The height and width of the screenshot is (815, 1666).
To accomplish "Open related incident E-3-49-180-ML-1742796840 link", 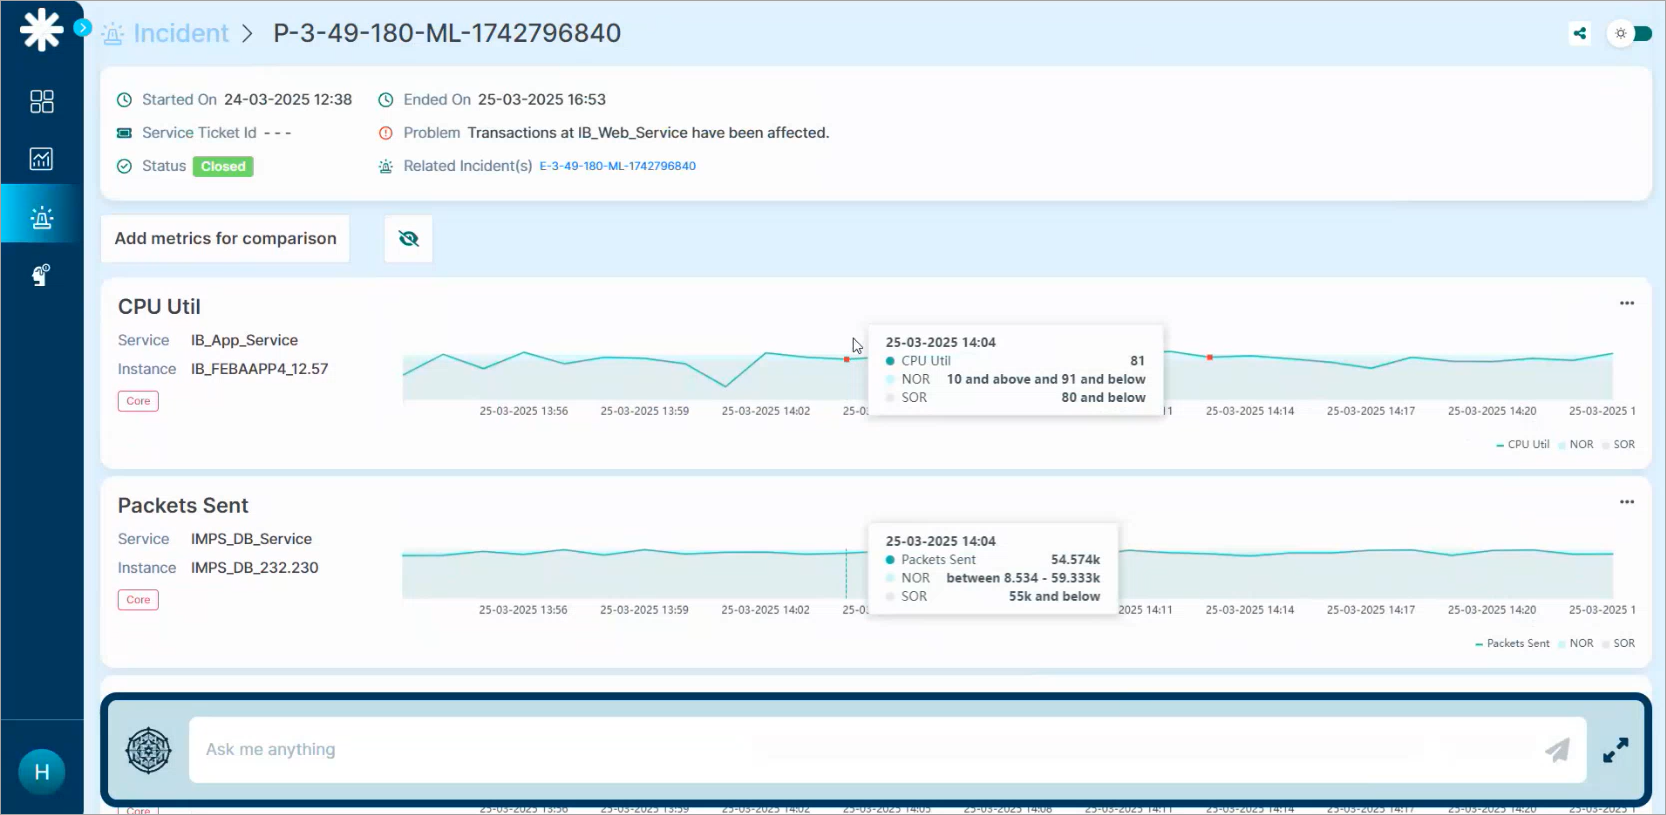I will pos(617,166).
